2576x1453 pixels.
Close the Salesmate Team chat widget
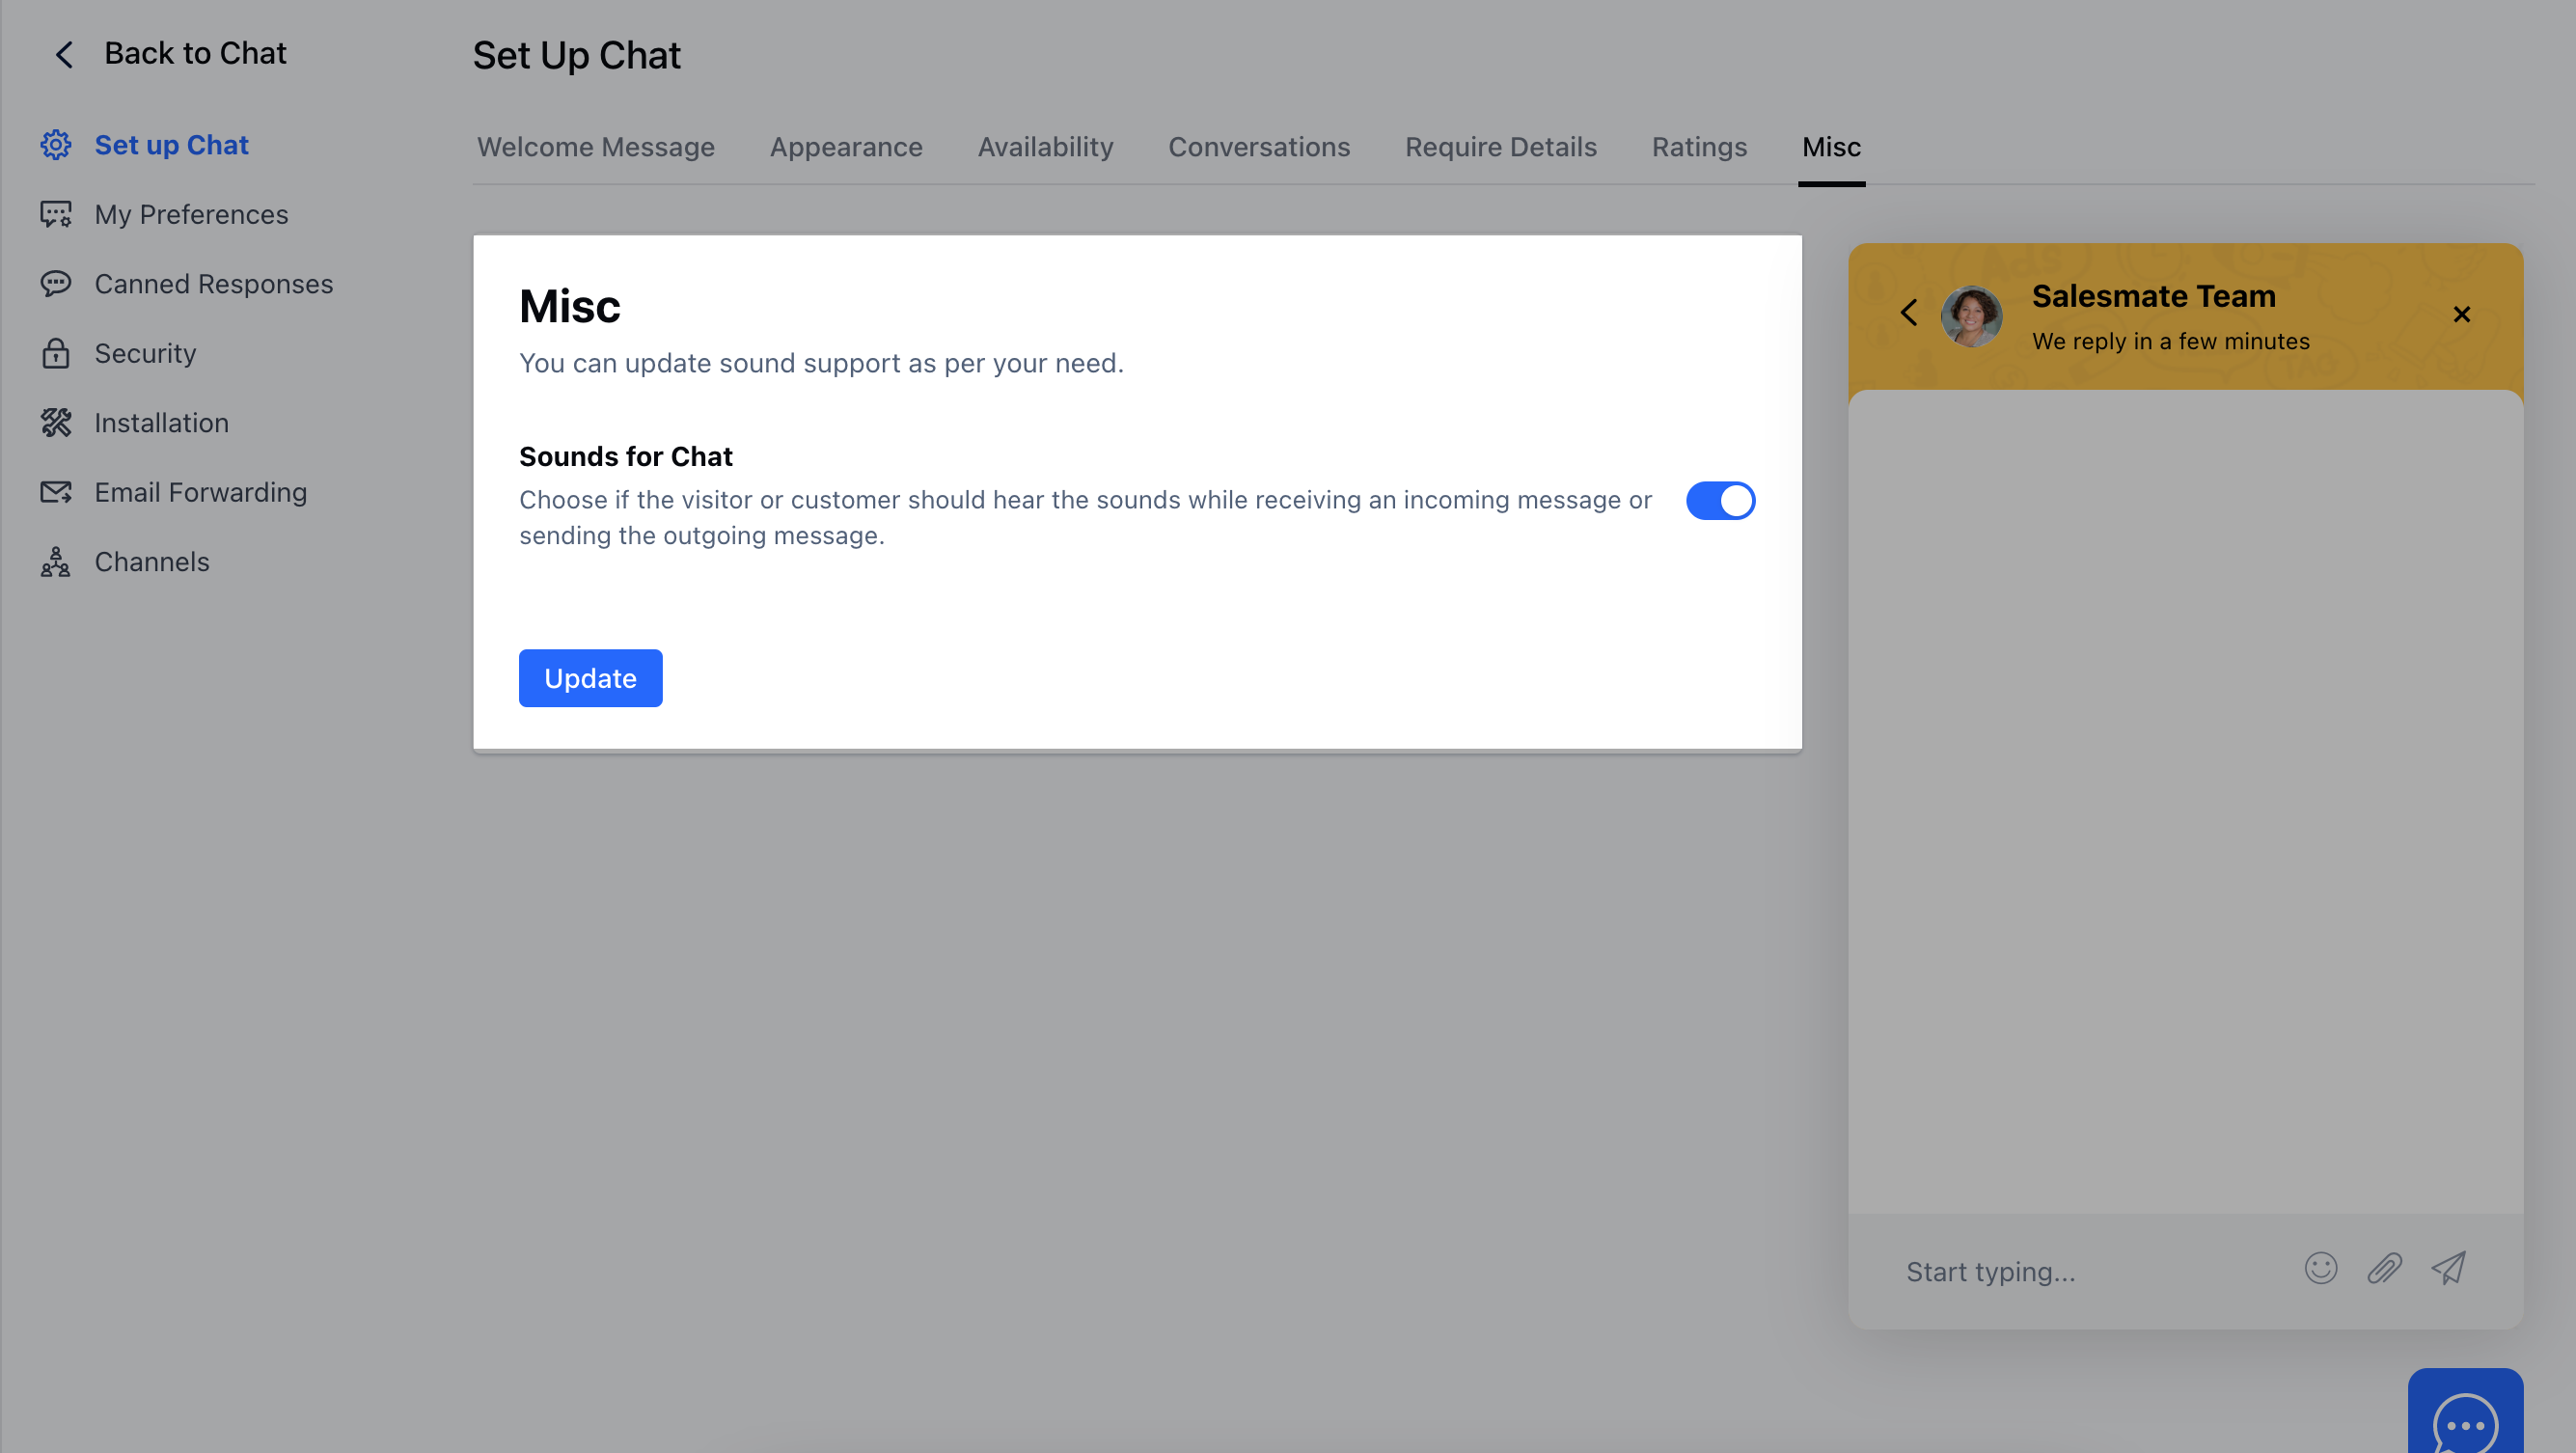[2462, 314]
